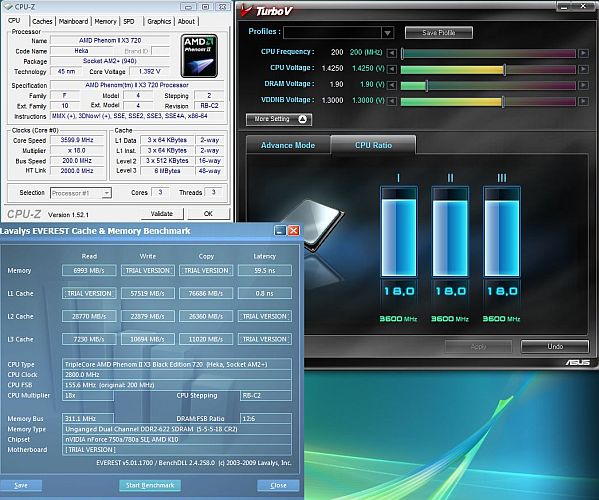Click the Core Speed 3599.9 MHz field
The height and width of the screenshot is (500, 599).
pos(77,140)
